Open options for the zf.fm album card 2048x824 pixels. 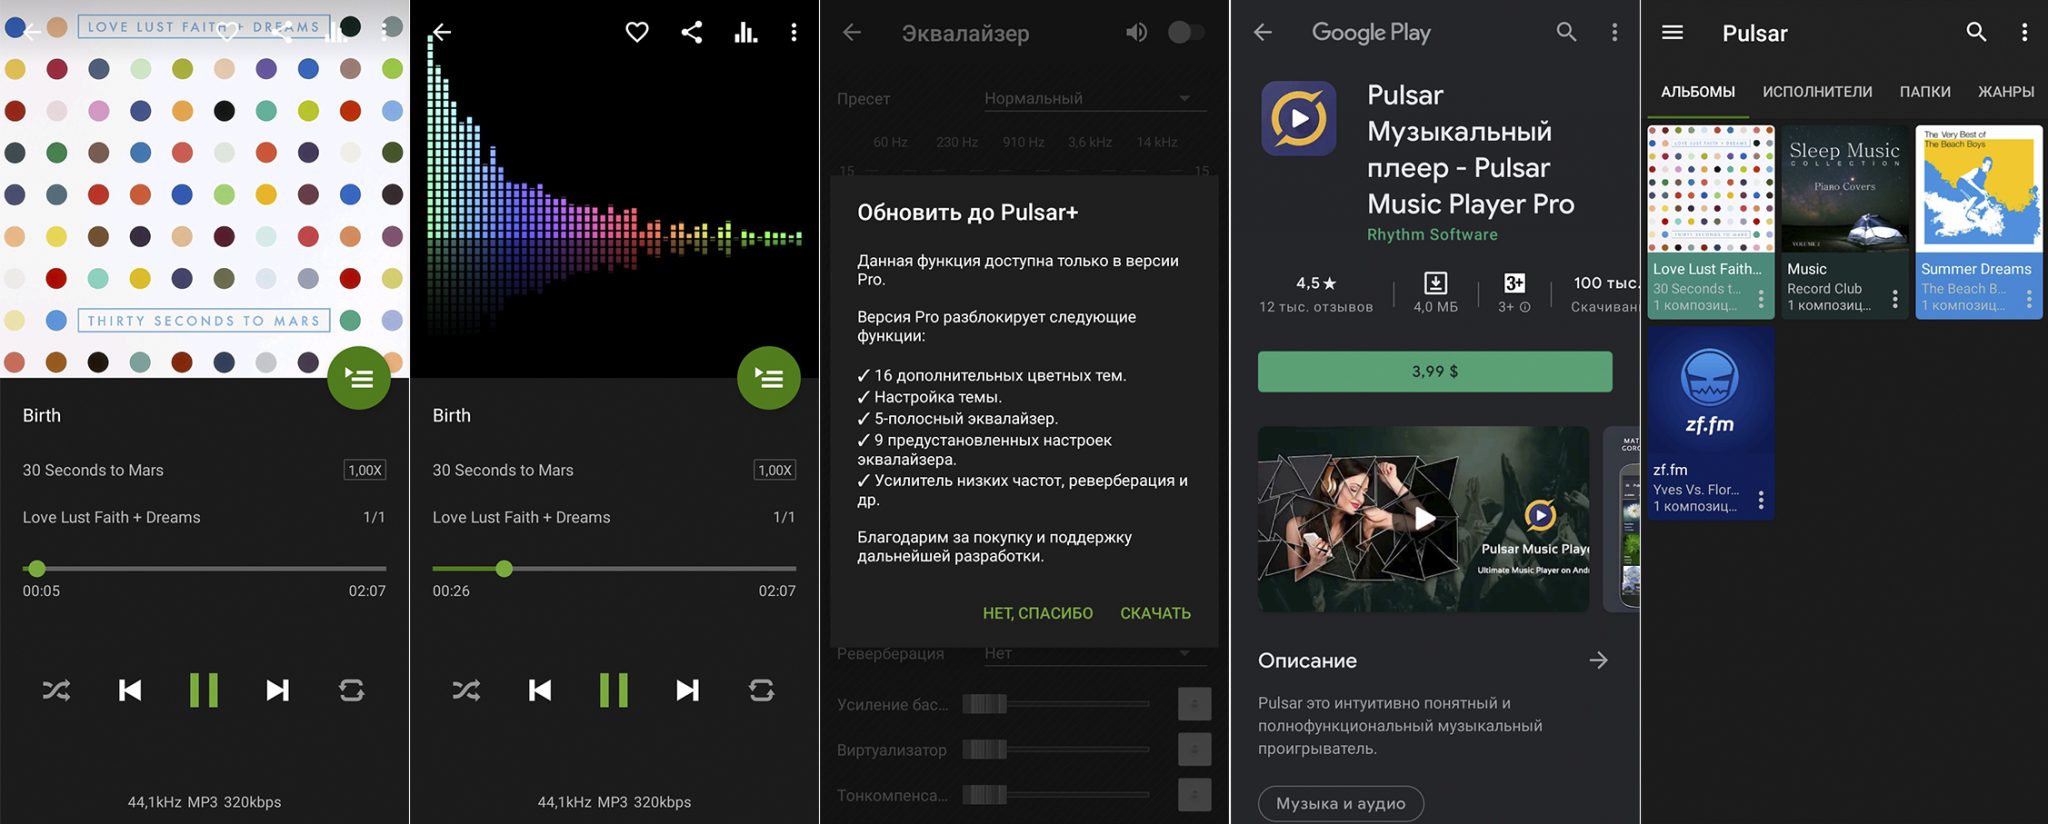[x=1761, y=499]
